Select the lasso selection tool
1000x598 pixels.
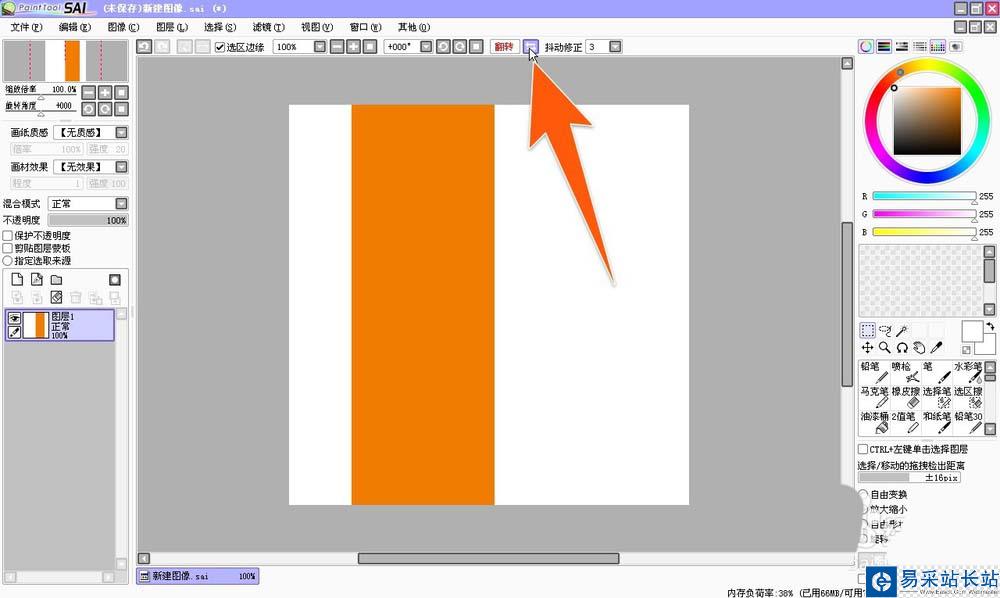pos(885,330)
